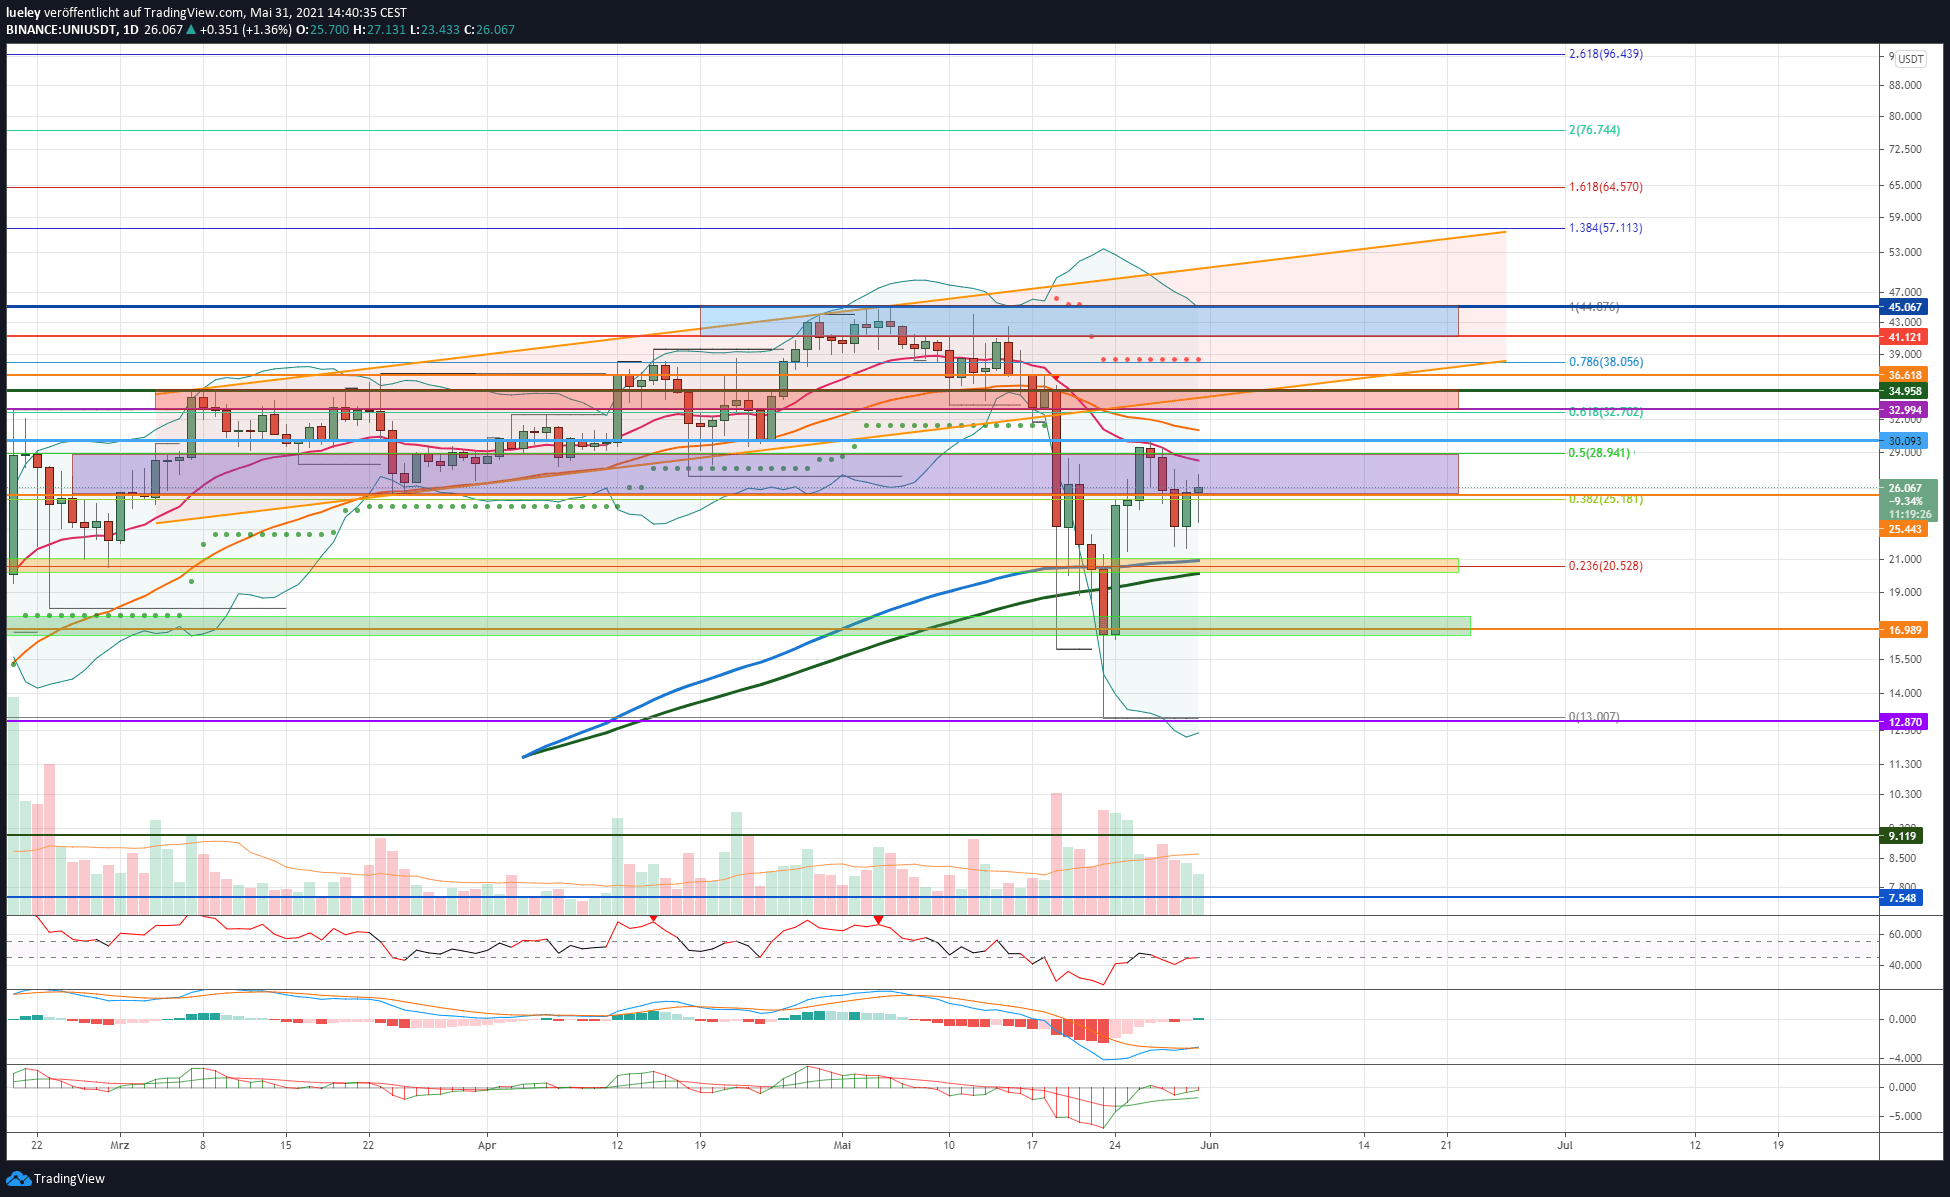Image resolution: width=1950 pixels, height=1197 pixels.
Task: Click the 32.994 purple price tag
Action: pyautogui.click(x=1904, y=410)
